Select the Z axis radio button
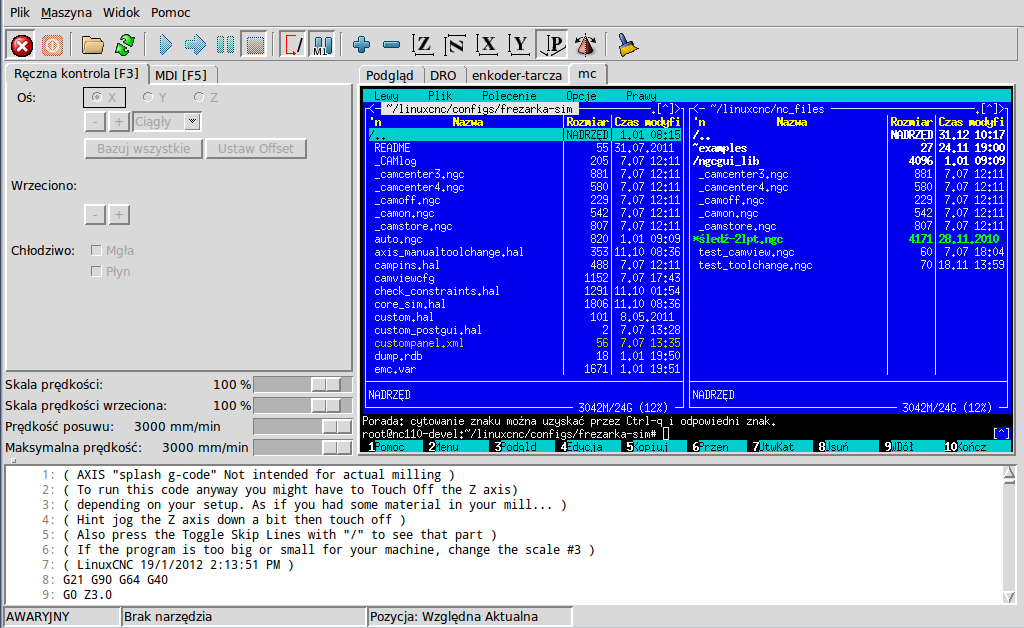Screen dimensions: 1024x628 click(x=205, y=97)
